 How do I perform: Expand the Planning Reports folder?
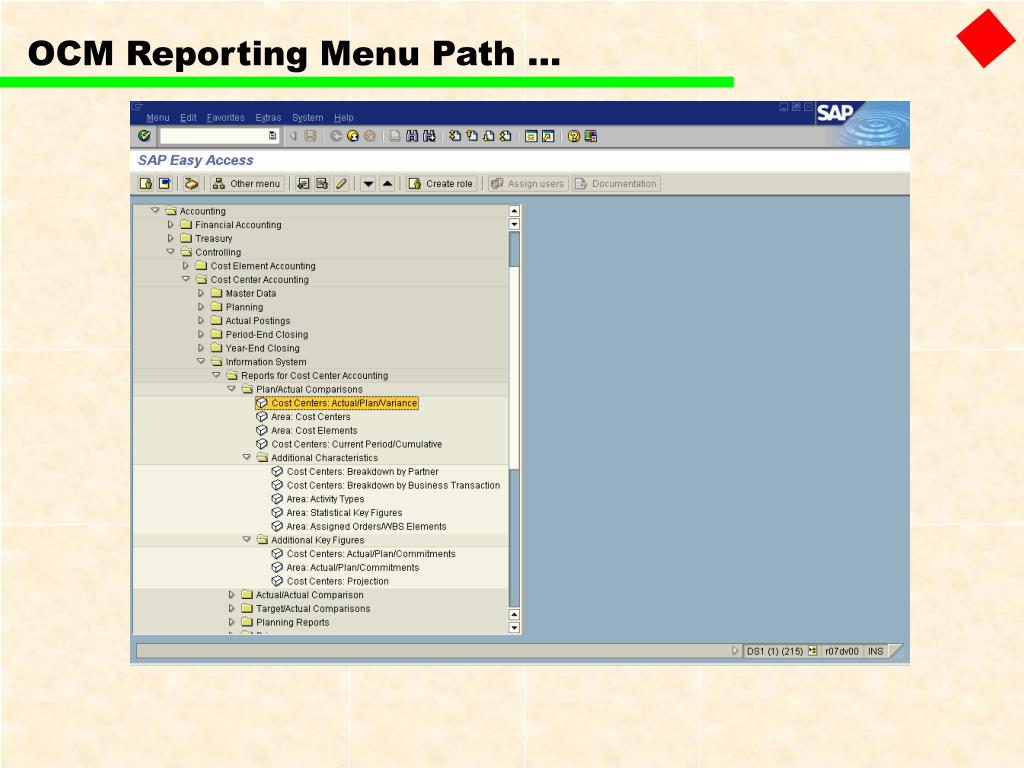coord(231,622)
